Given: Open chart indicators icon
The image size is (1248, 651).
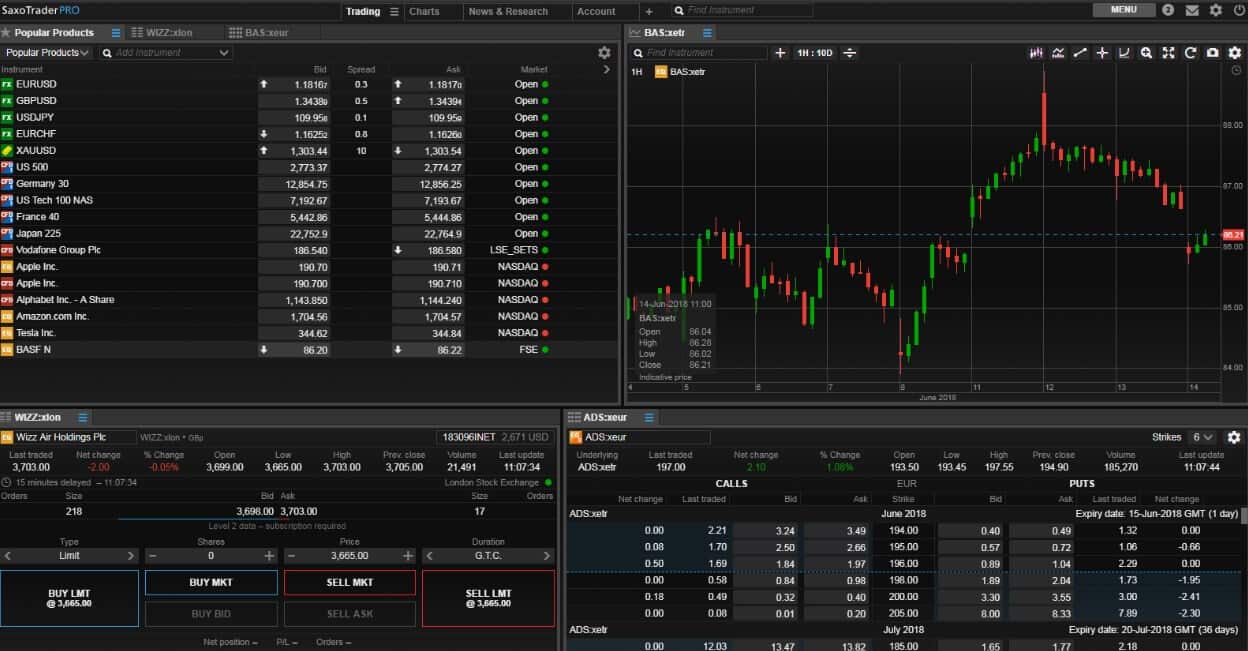Looking at the screenshot, I should tap(1058, 53).
